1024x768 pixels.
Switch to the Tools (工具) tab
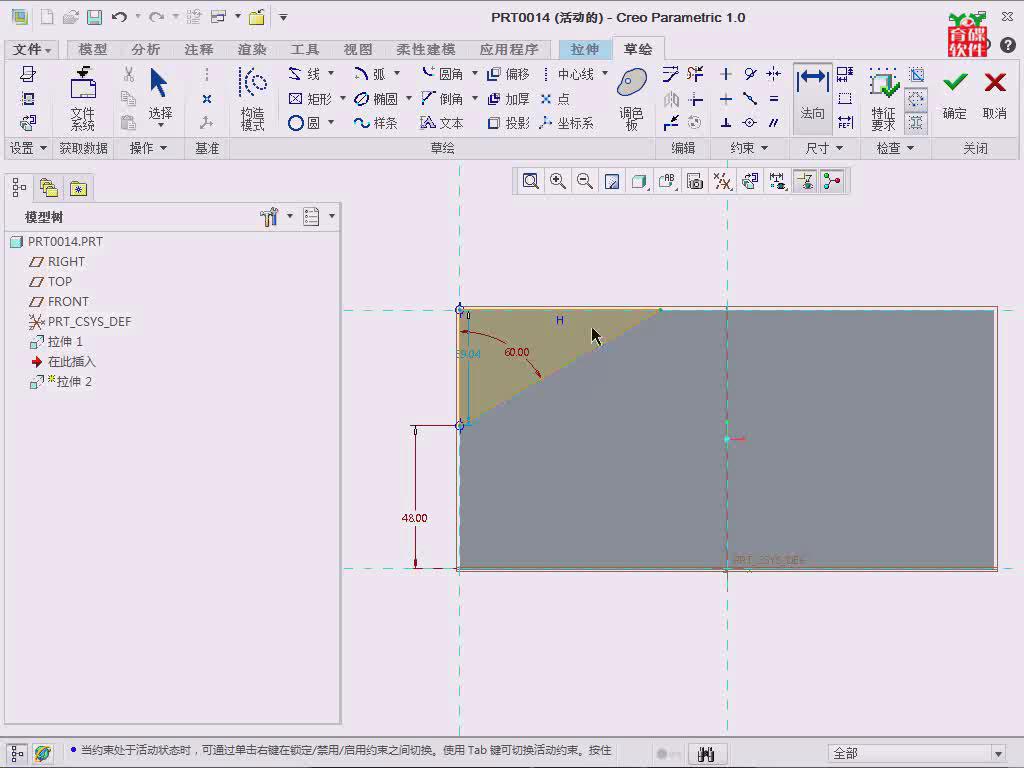[x=304, y=49]
